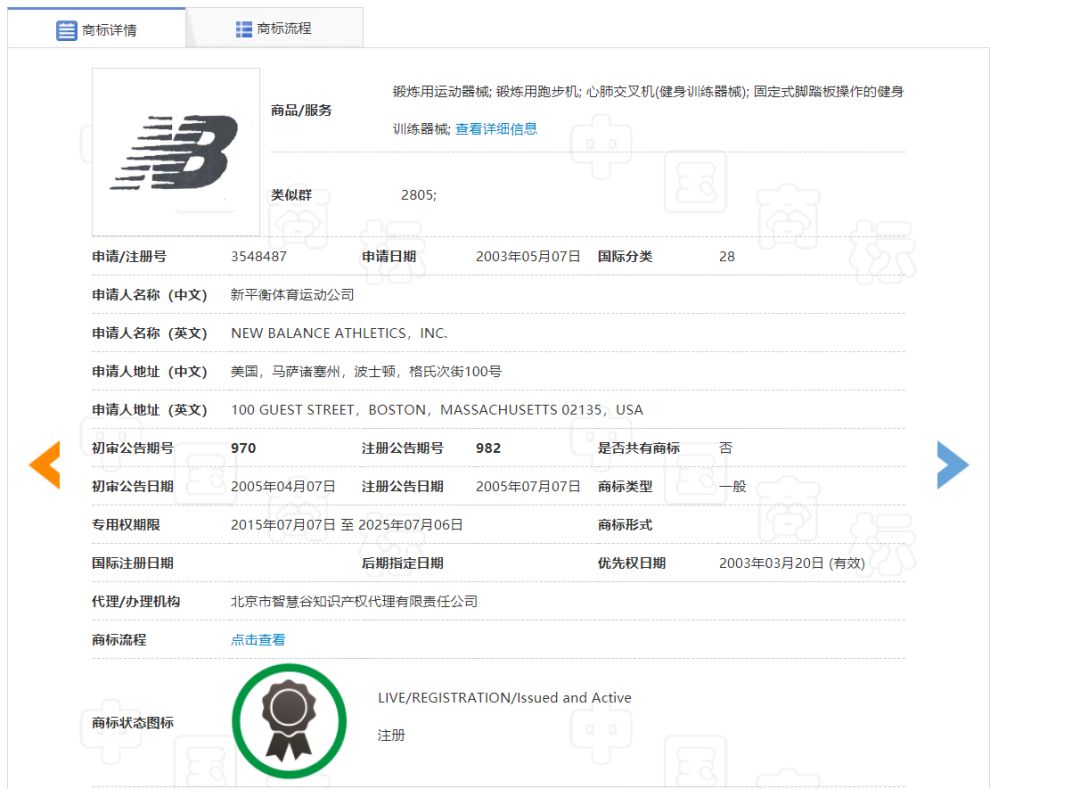Click the New Balance logo thumbnail

click(x=176, y=152)
